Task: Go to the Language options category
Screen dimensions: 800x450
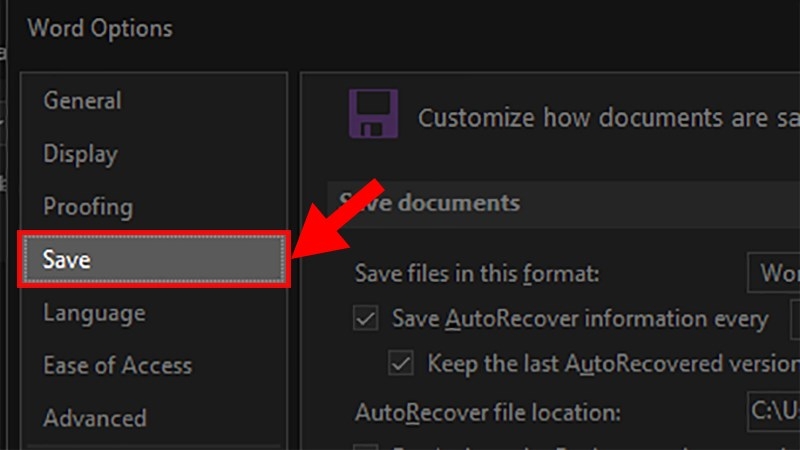Action: (x=94, y=313)
